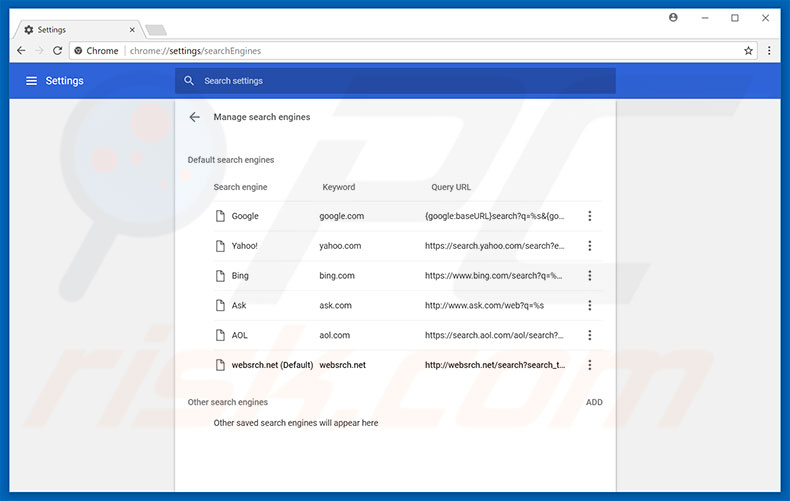This screenshot has height=501, width=790.
Task: Open more actions for Google entry
Action: coord(589,216)
